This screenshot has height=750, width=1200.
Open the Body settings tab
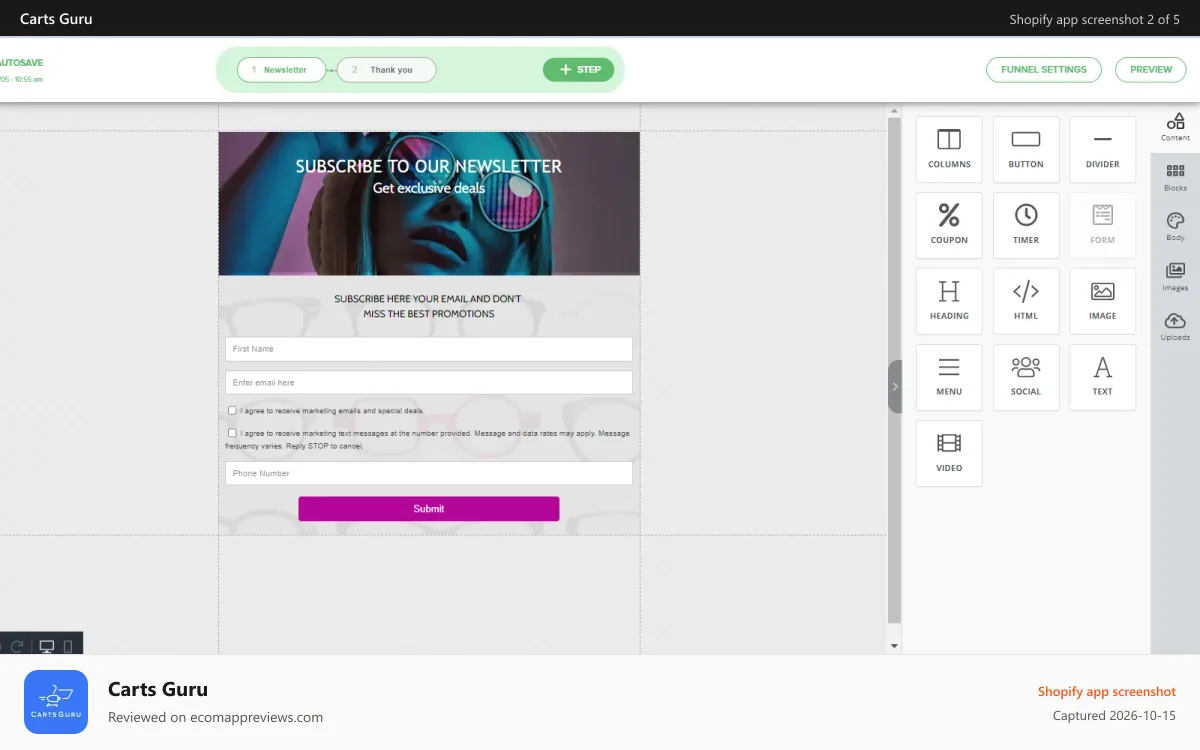1175,227
